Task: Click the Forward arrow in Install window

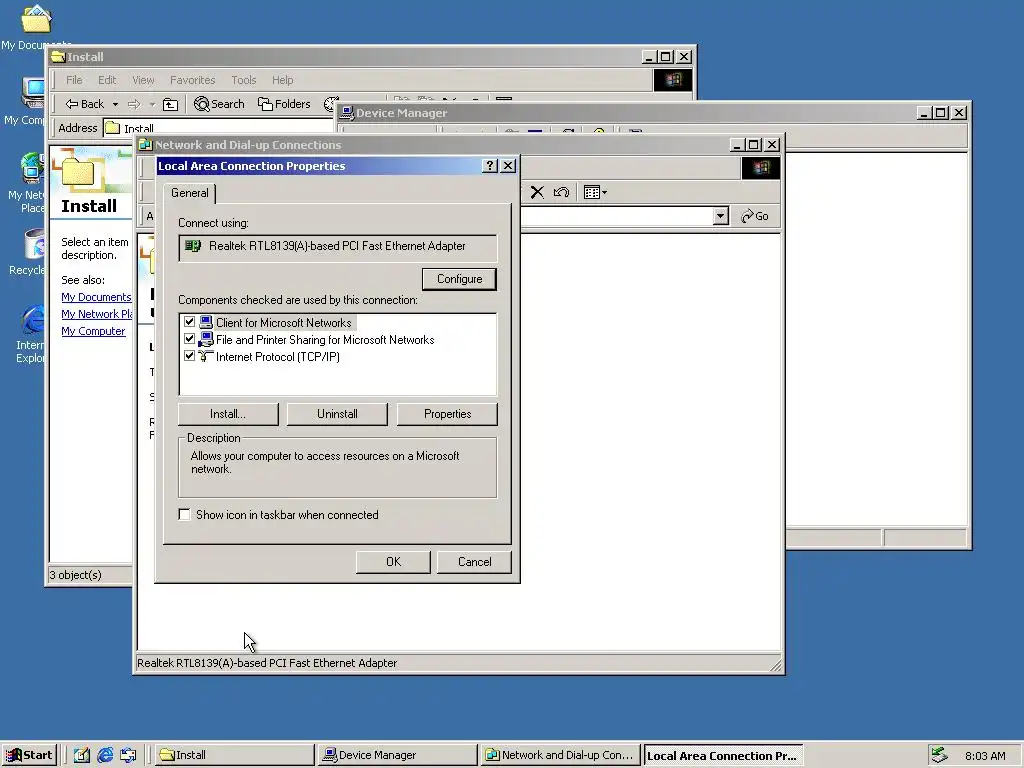Action: point(135,104)
